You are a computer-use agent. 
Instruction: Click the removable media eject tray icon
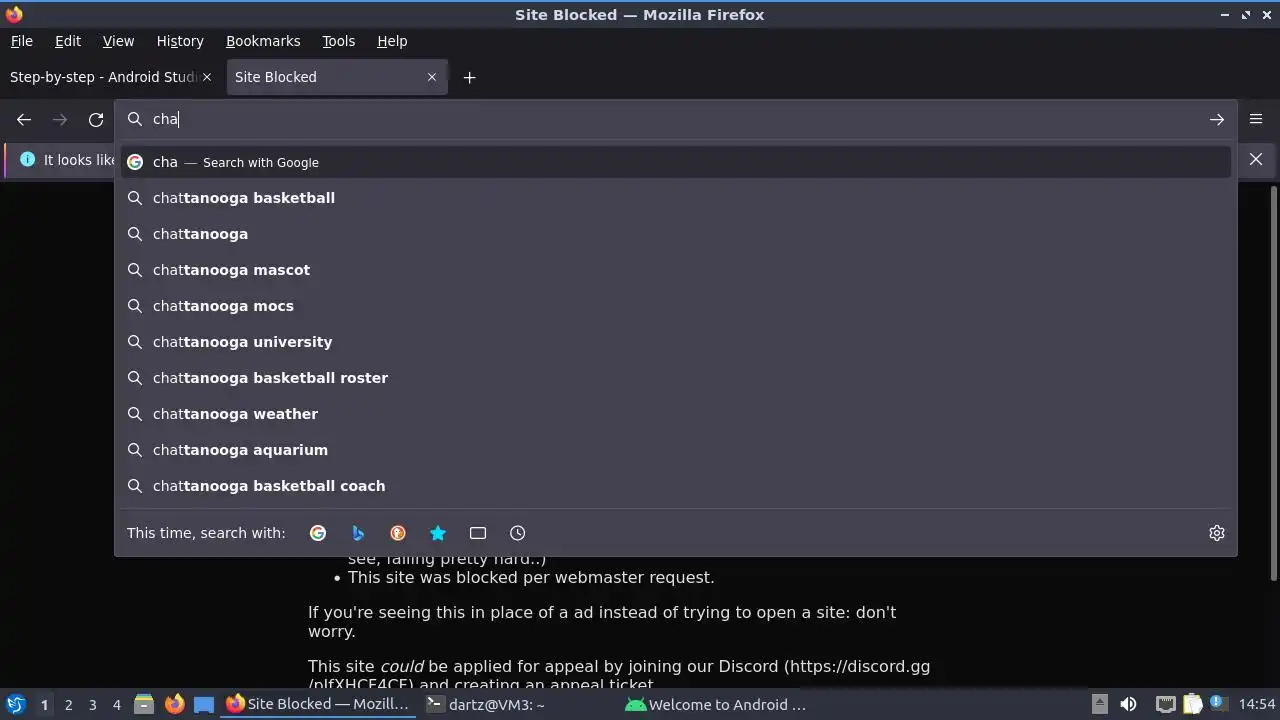click(1099, 705)
